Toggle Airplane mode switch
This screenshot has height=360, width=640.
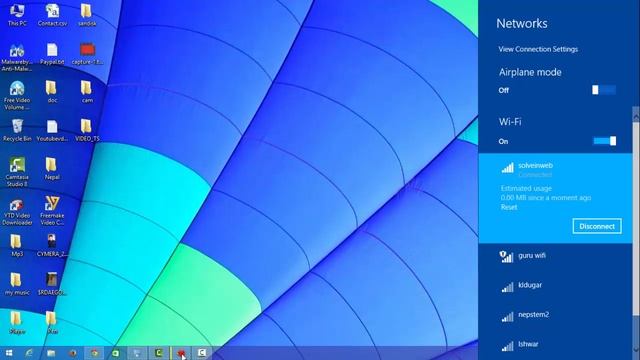(604, 90)
